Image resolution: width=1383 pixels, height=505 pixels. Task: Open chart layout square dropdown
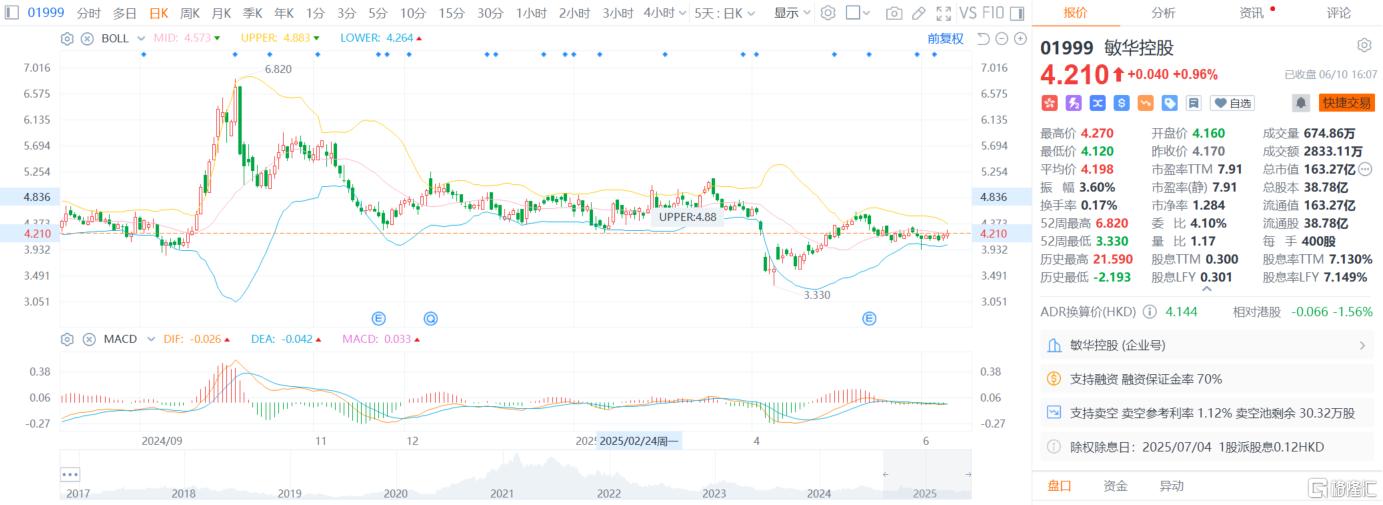(857, 13)
